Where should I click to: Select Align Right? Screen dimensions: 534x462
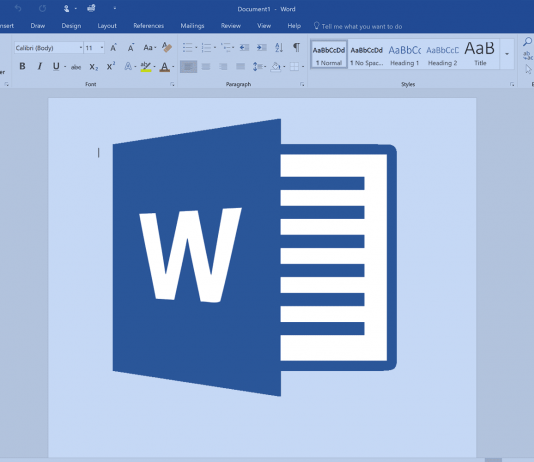[x=223, y=66]
